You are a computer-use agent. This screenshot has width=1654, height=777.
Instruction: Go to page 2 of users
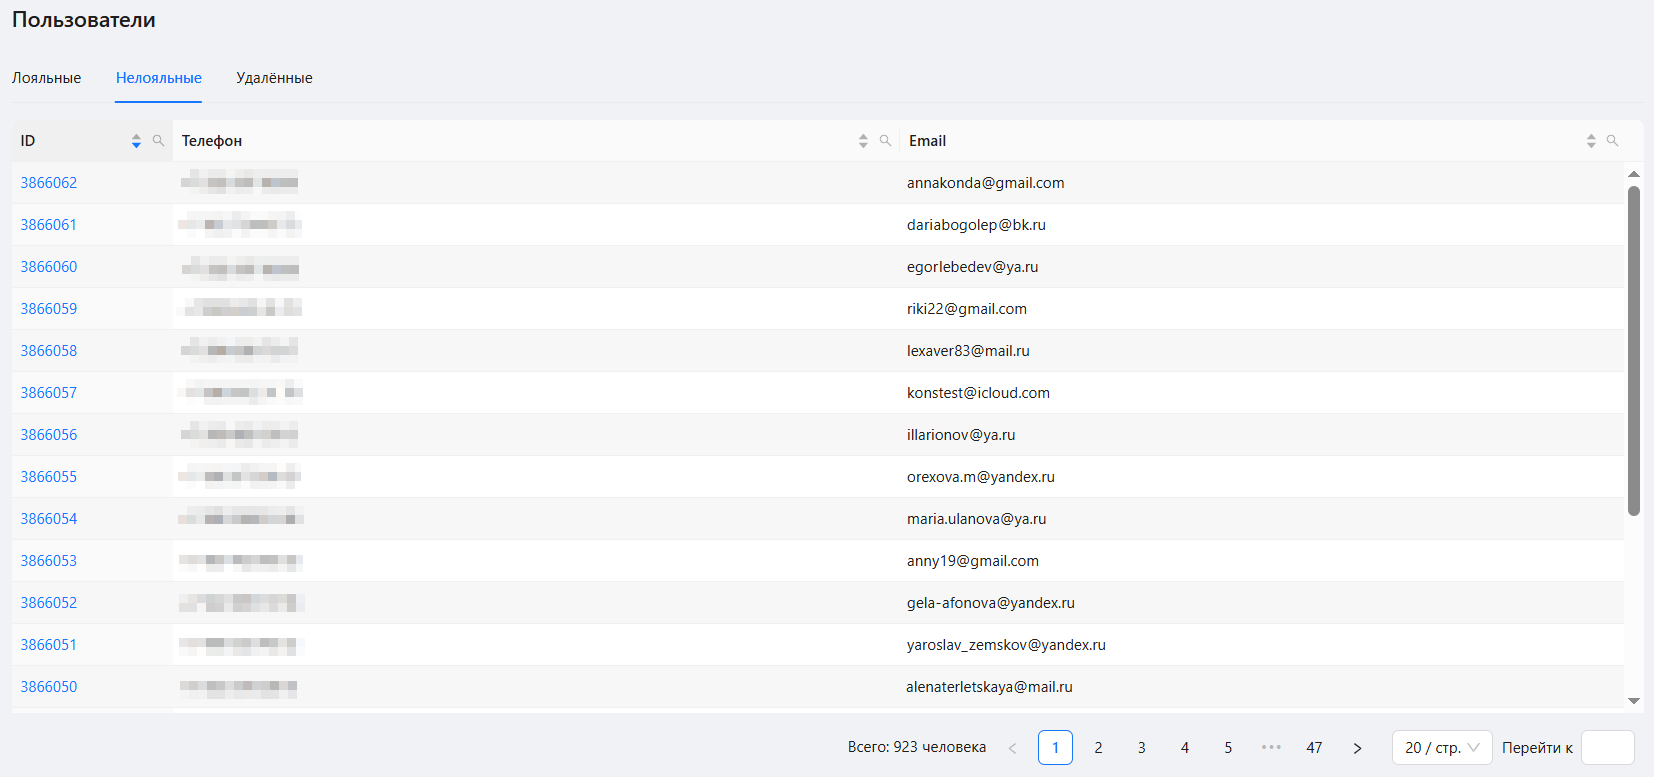pos(1098,748)
